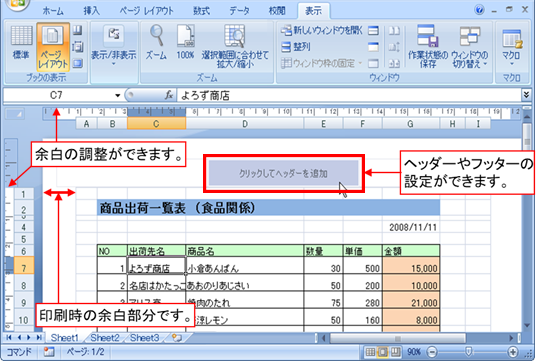Click the amount cell 15,000
The width and height of the screenshot is (544, 361).
[411, 265]
